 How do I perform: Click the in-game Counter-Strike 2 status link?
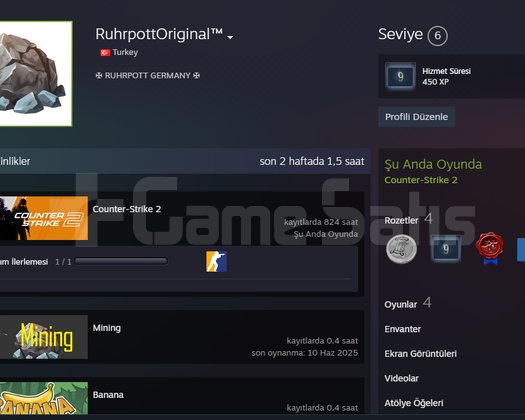pos(421,180)
